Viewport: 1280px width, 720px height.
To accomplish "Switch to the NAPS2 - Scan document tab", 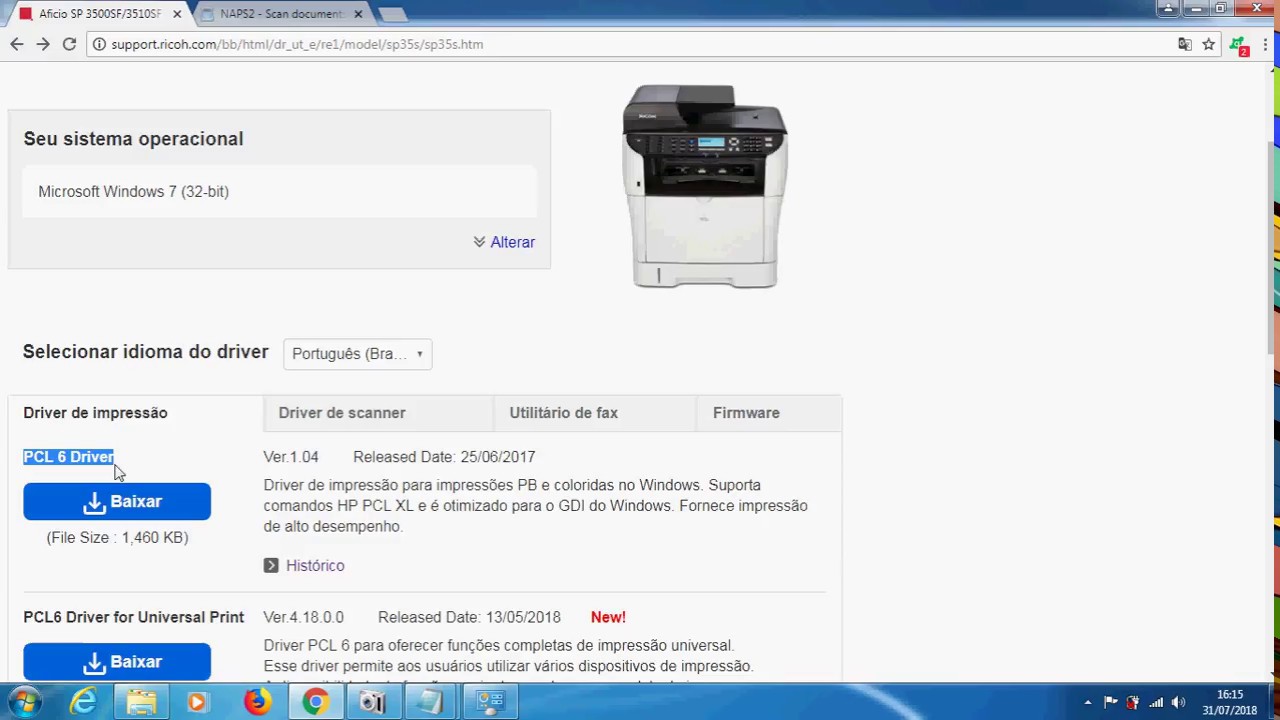I will (280, 14).
